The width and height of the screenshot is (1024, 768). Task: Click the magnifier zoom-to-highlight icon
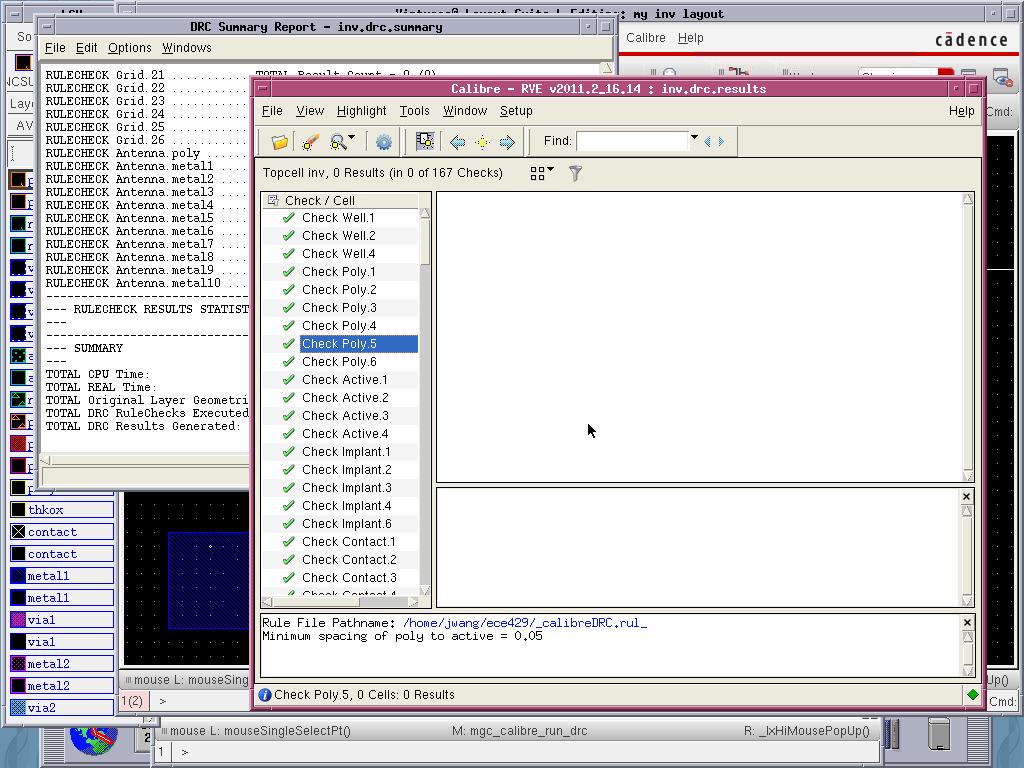[x=339, y=142]
